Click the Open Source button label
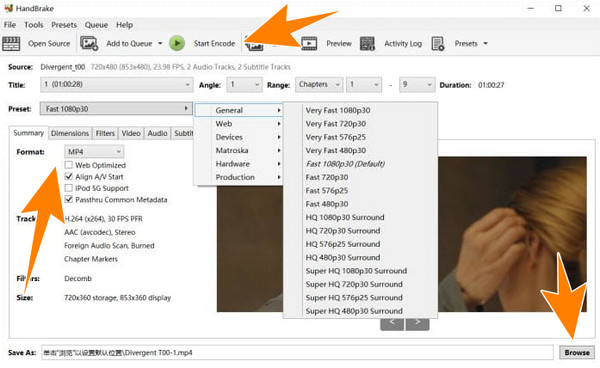Viewport: 600px width, 368px height. point(49,44)
